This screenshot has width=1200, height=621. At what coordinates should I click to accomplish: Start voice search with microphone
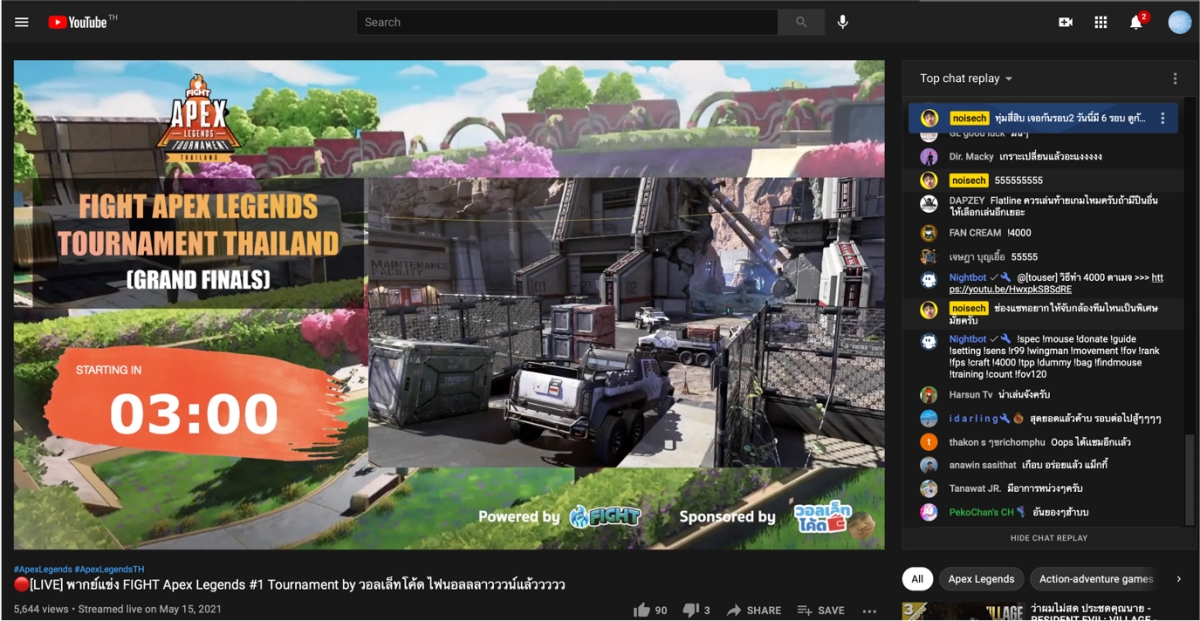(x=843, y=22)
